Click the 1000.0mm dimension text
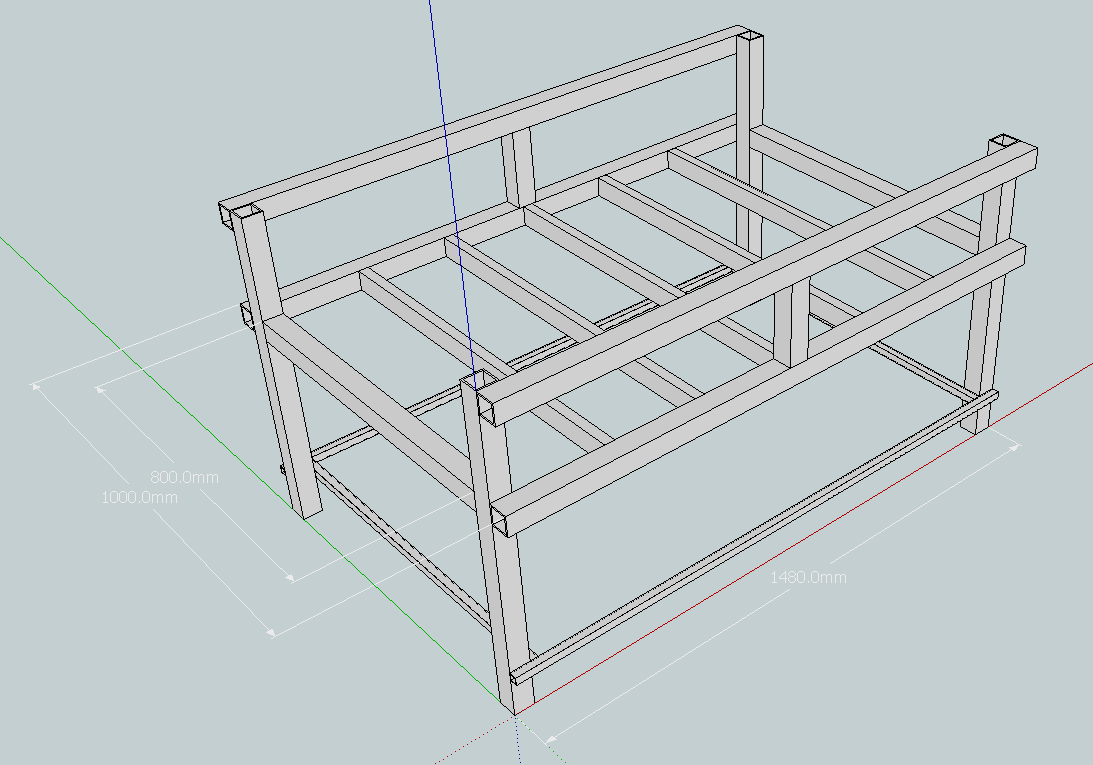The image size is (1093, 765). 140,497
